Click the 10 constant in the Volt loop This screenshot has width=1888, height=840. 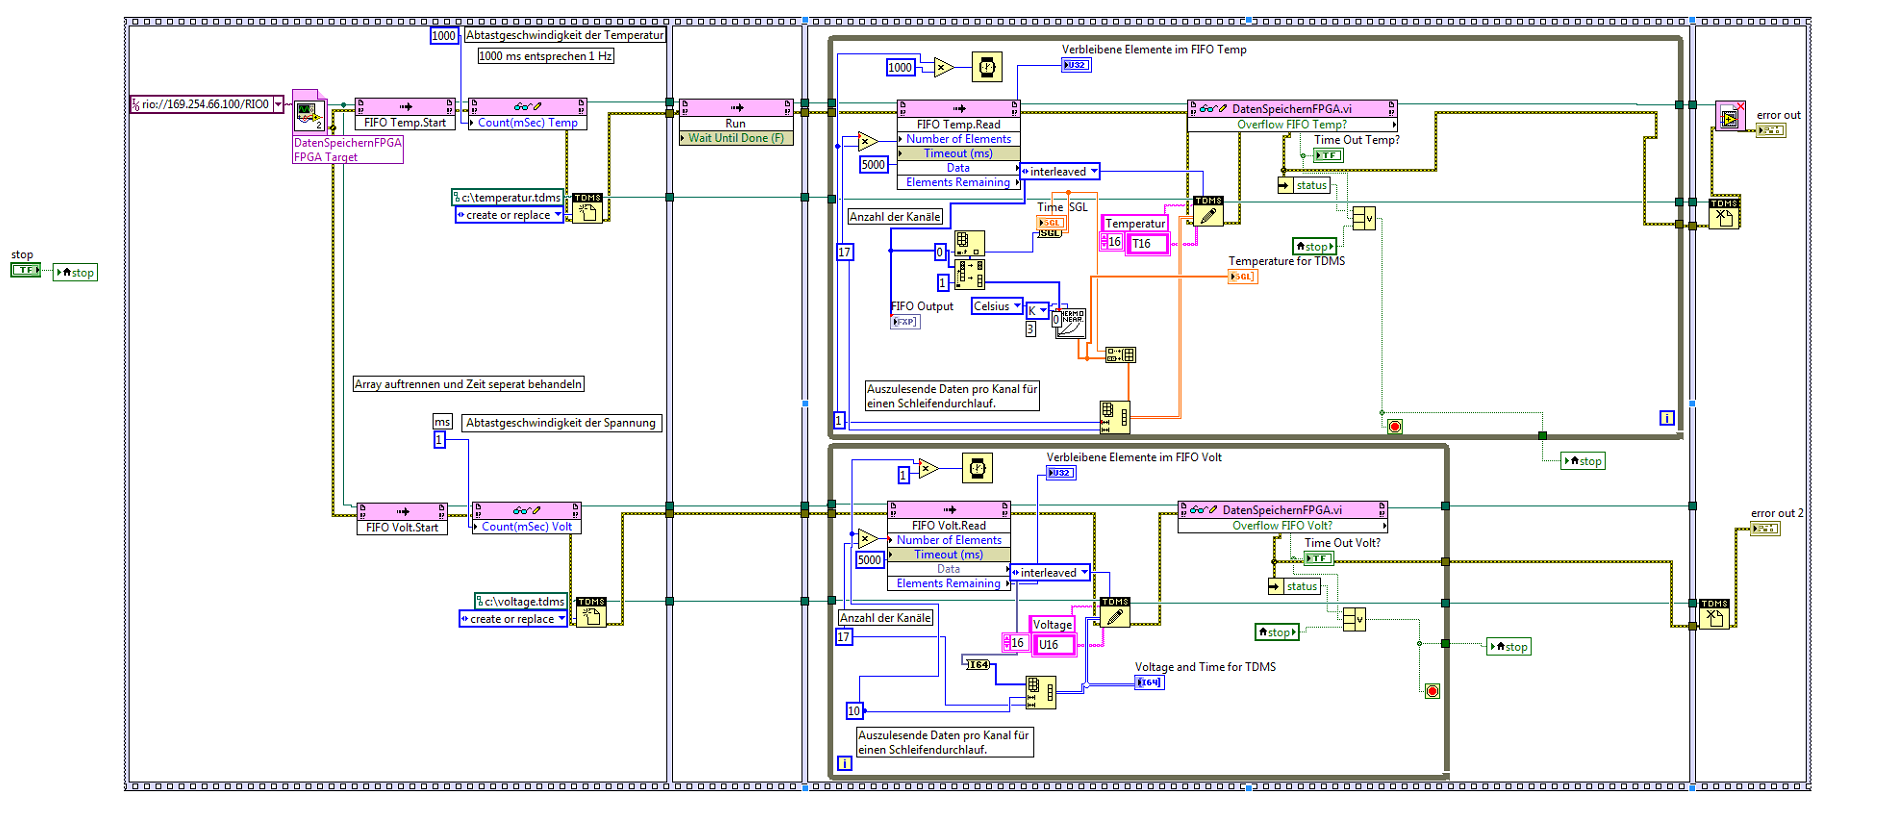854,711
